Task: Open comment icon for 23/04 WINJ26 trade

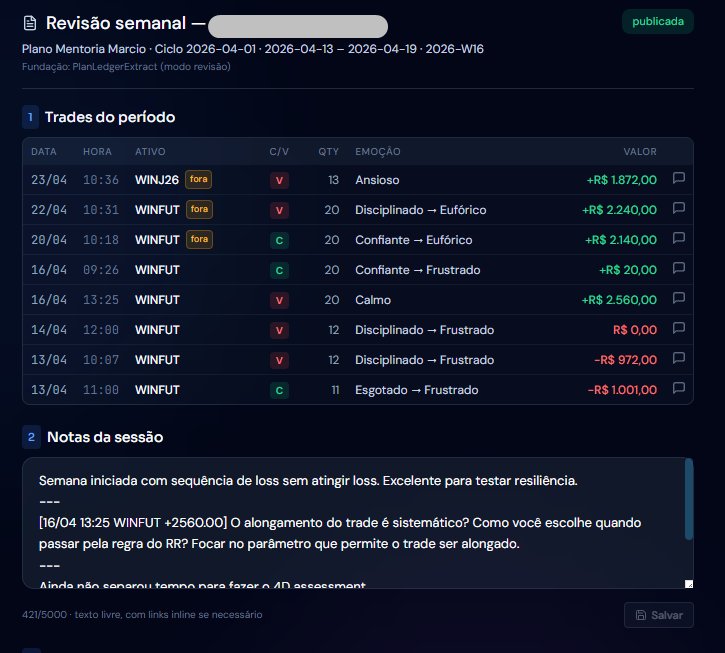Action: click(678, 178)
